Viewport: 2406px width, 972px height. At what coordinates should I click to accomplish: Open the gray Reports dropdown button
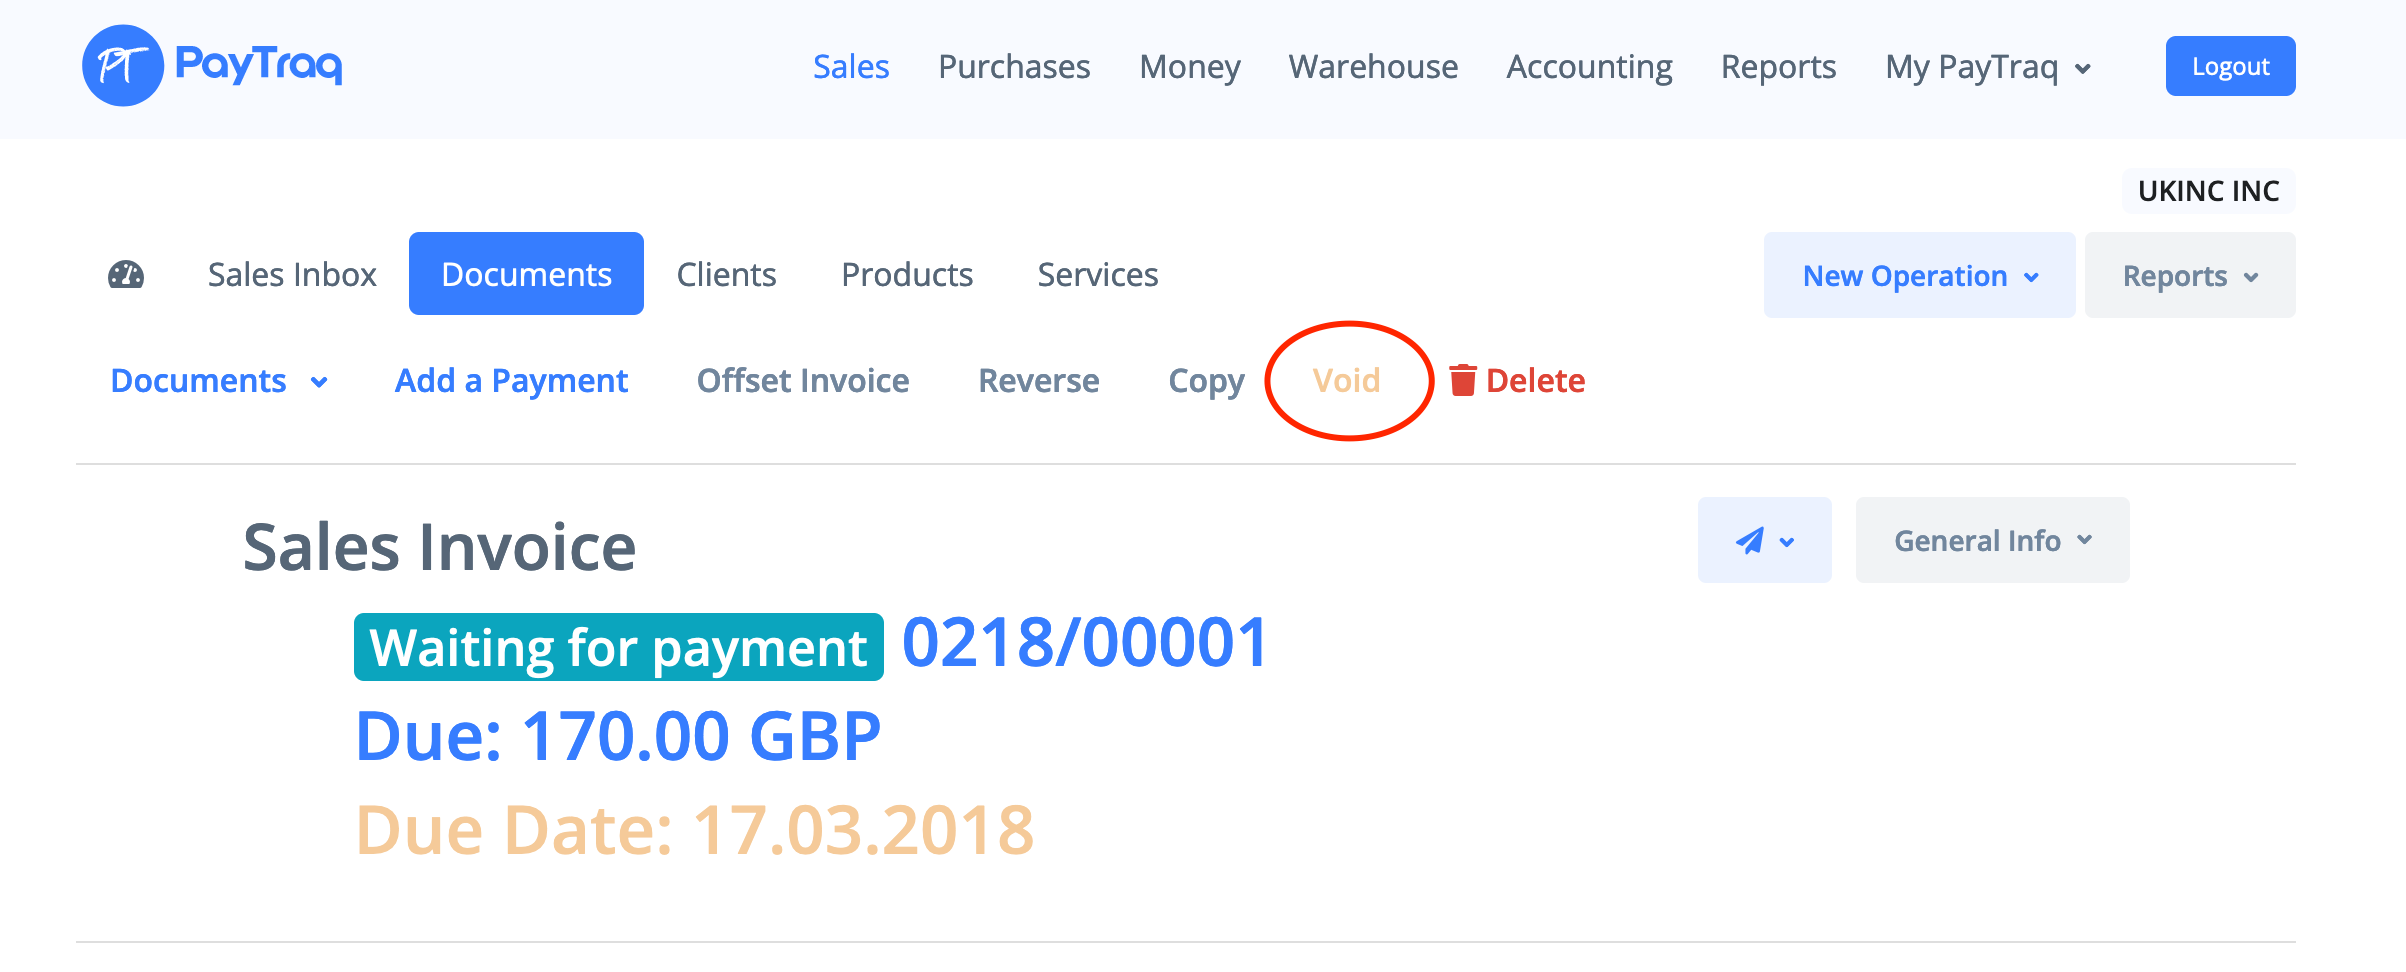coord(2189,276)
